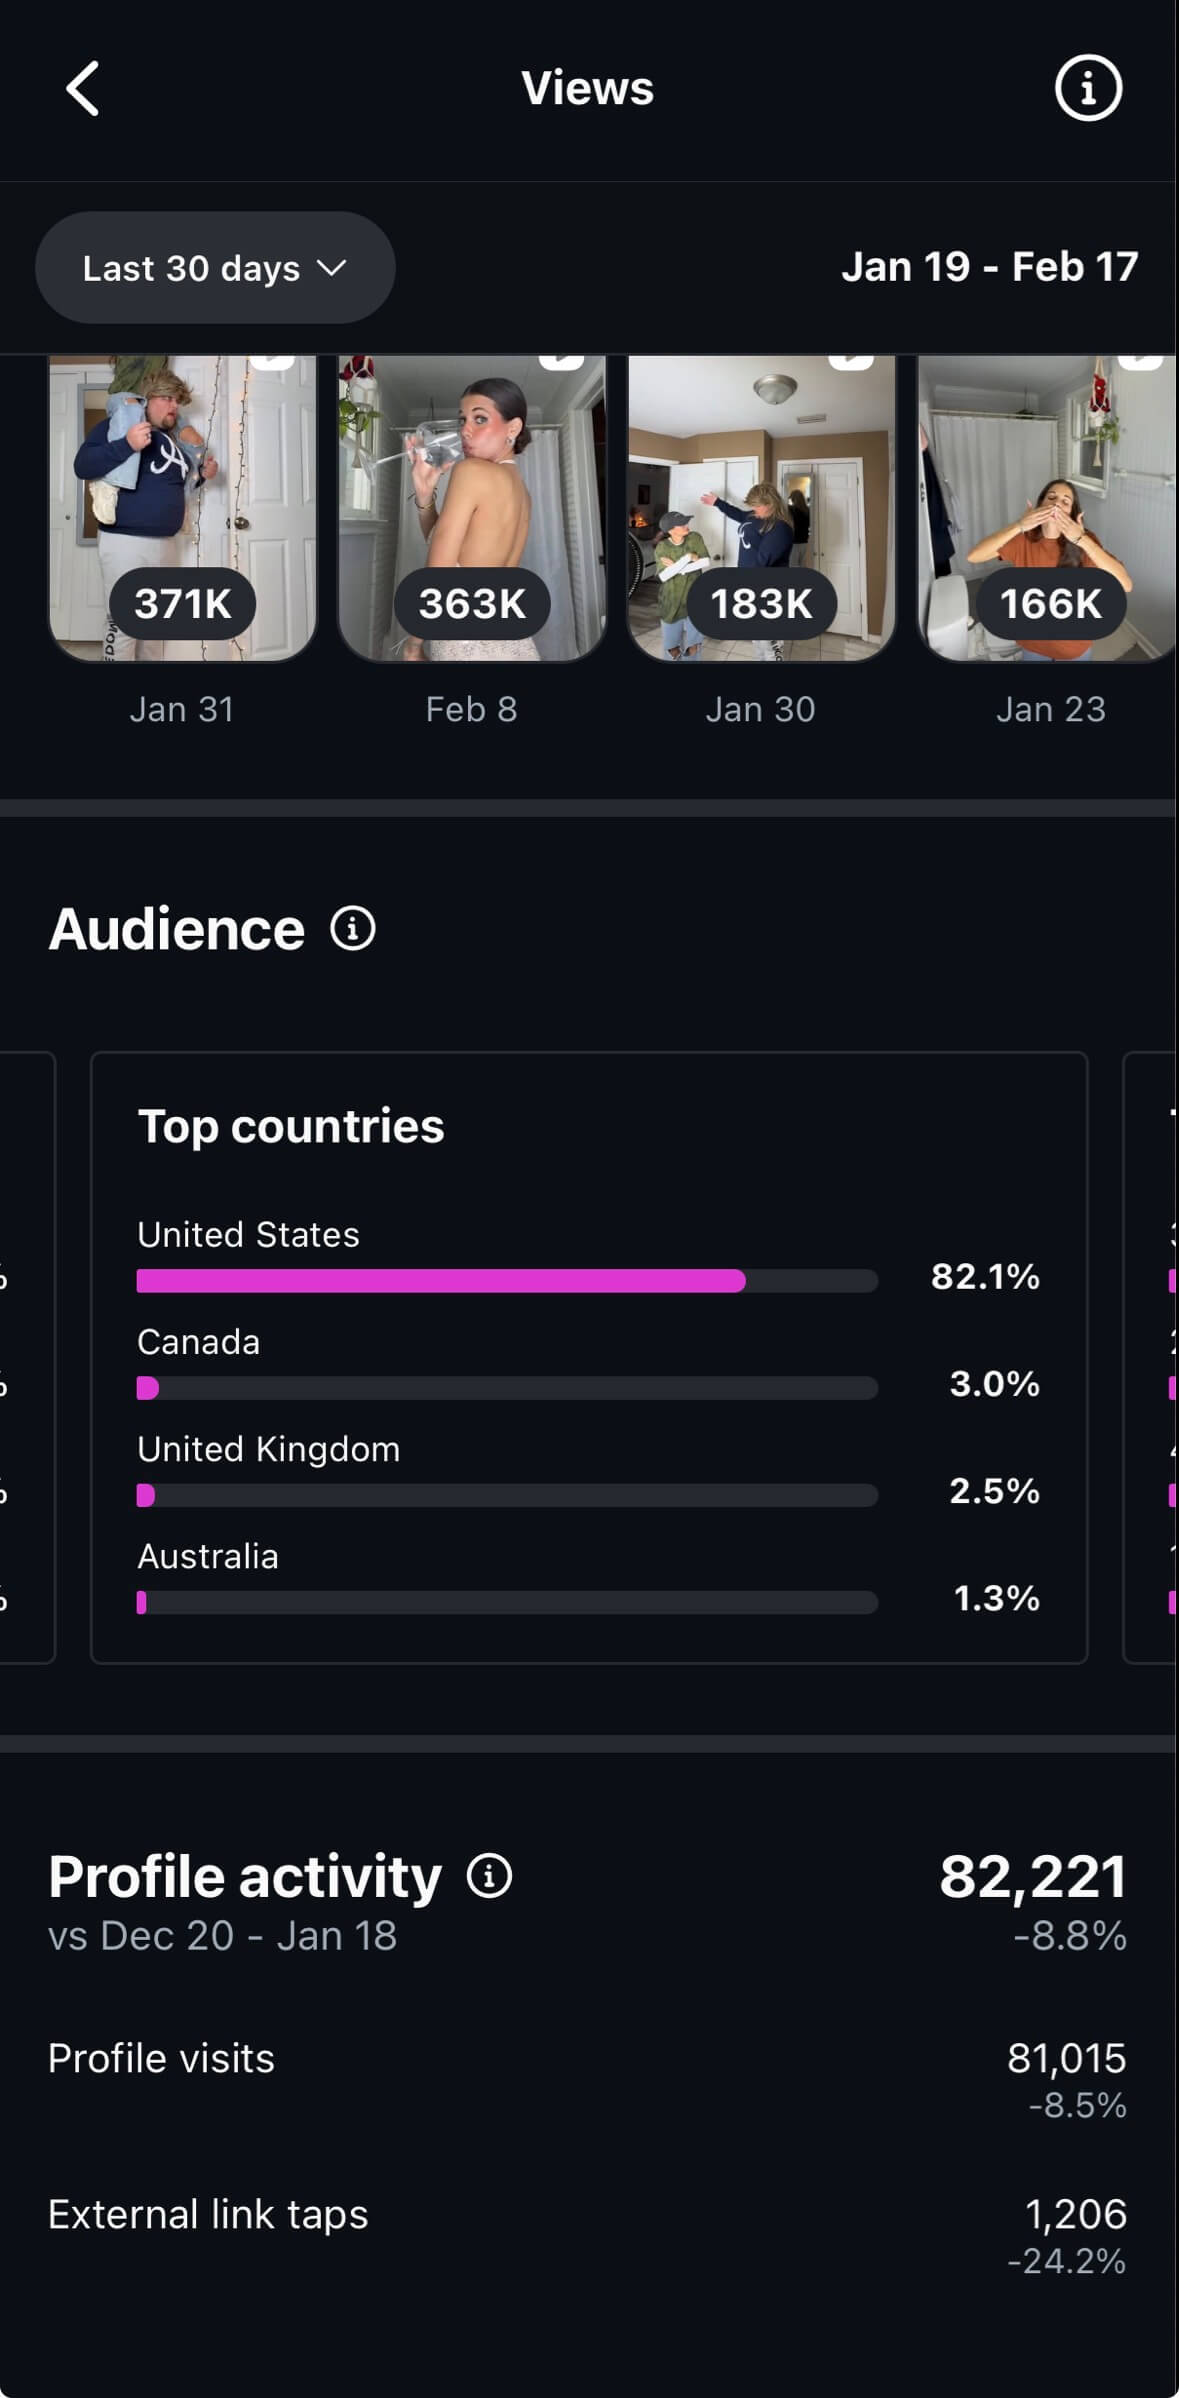Screen dimensions: 1179x2398
Task: Select the Top countries card heading
Action: [291, 1126]
